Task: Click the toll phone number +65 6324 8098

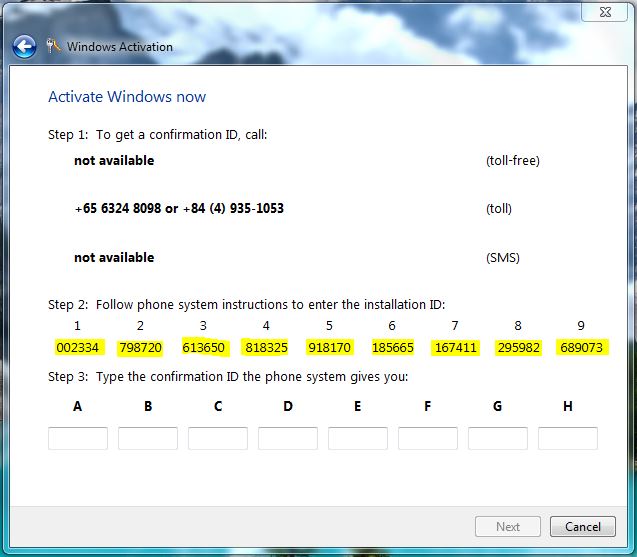Action: point(118,208)
